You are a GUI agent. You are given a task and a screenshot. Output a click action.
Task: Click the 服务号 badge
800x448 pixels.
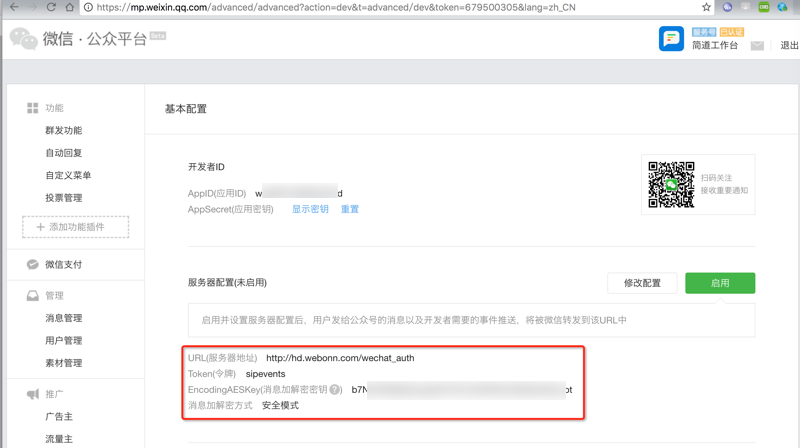704,32
